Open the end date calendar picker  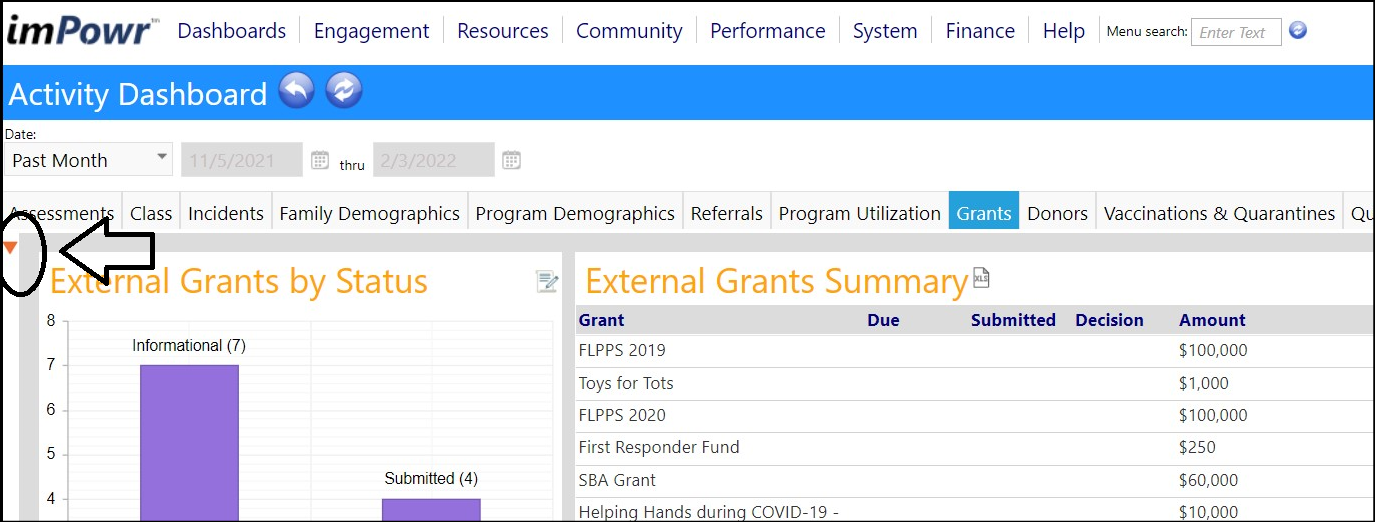pos(511,160)
